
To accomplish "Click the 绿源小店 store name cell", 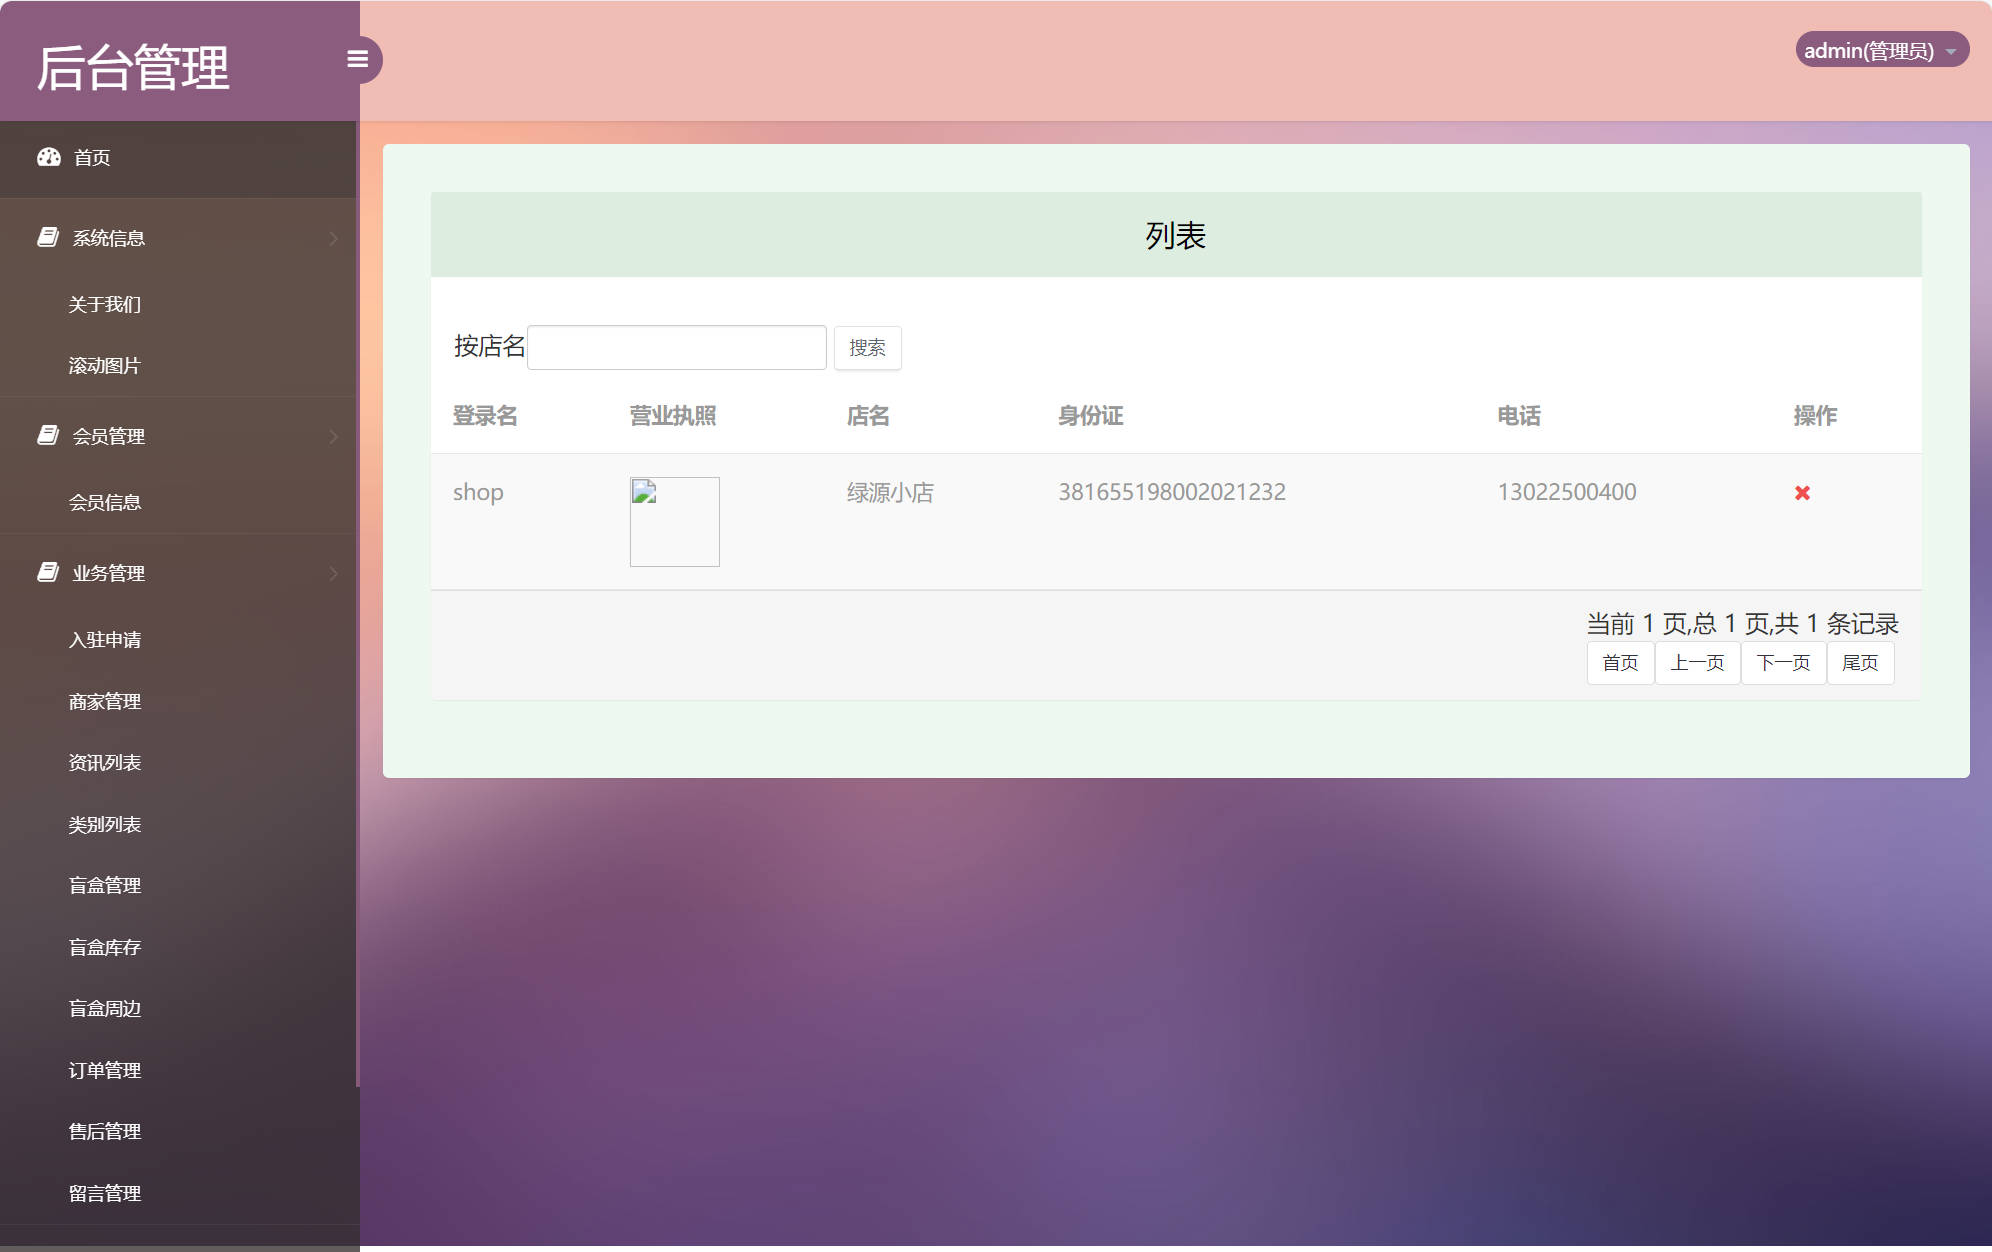I will tap(890, 492).
